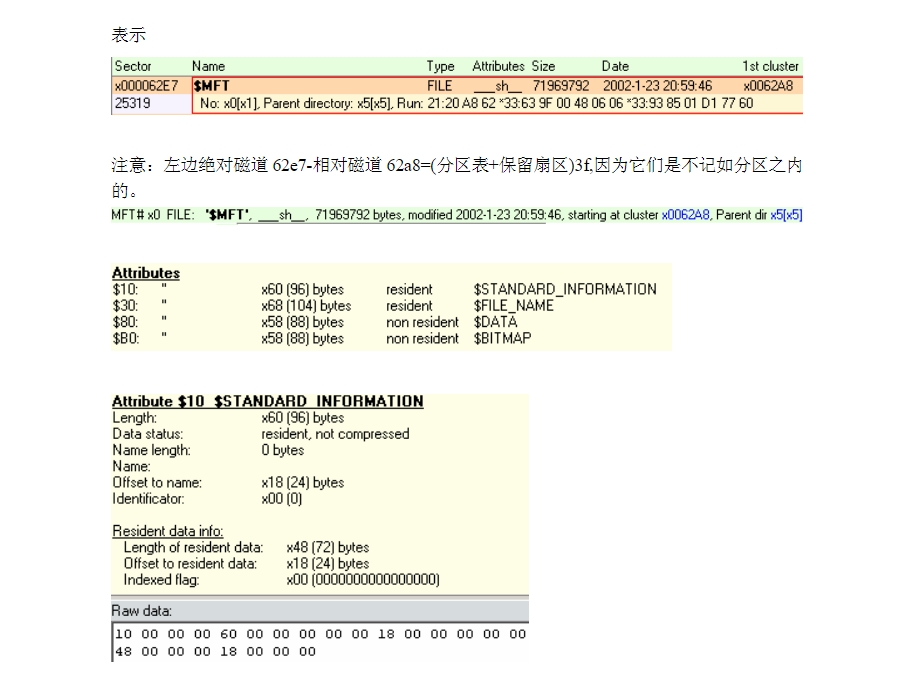
Task: Select sector number 25319
Action: click(x=132, y=103)
